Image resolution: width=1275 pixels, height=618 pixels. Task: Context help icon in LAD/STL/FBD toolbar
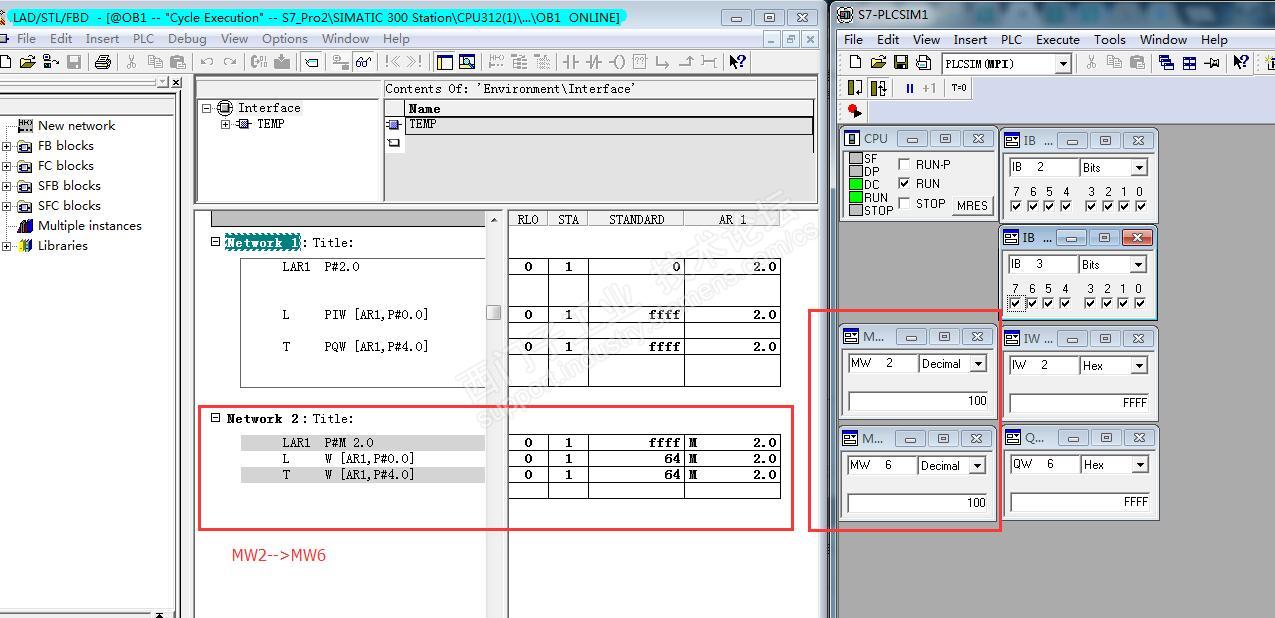point(737,62)
